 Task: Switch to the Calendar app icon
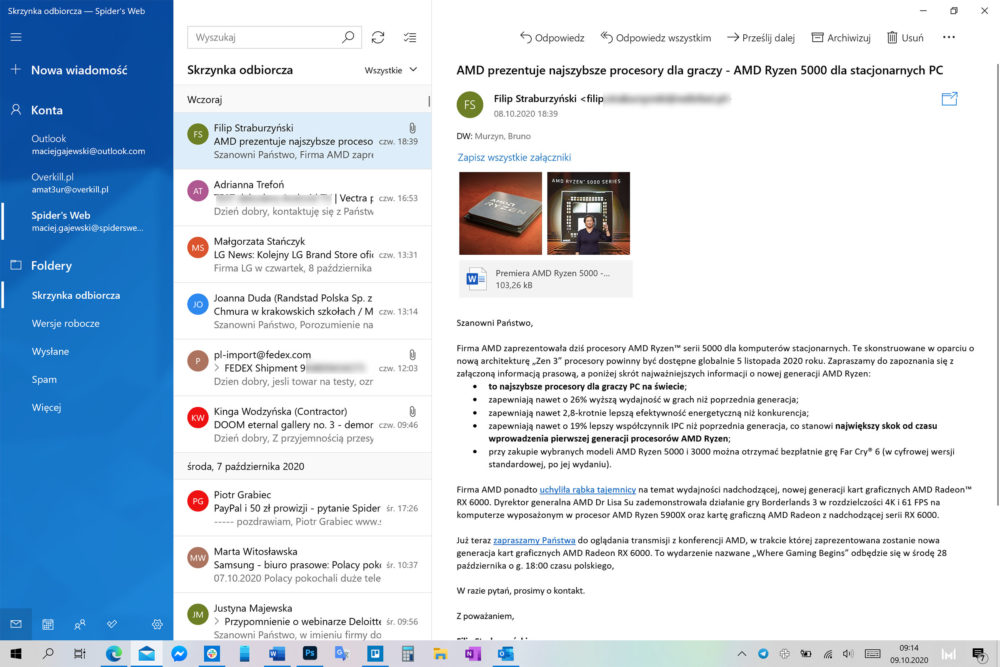click(48, 624)
